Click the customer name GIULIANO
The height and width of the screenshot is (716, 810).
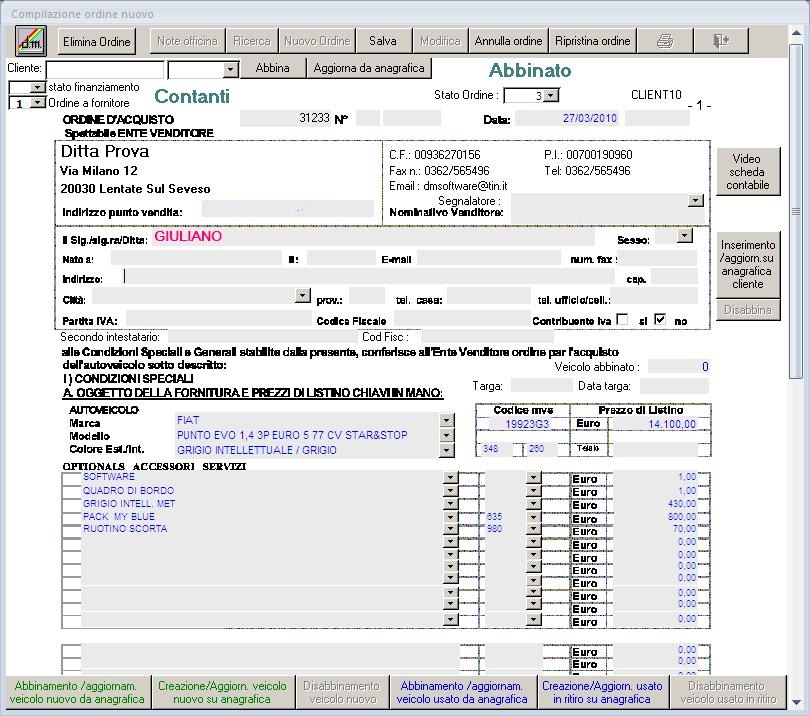point(188,236)
